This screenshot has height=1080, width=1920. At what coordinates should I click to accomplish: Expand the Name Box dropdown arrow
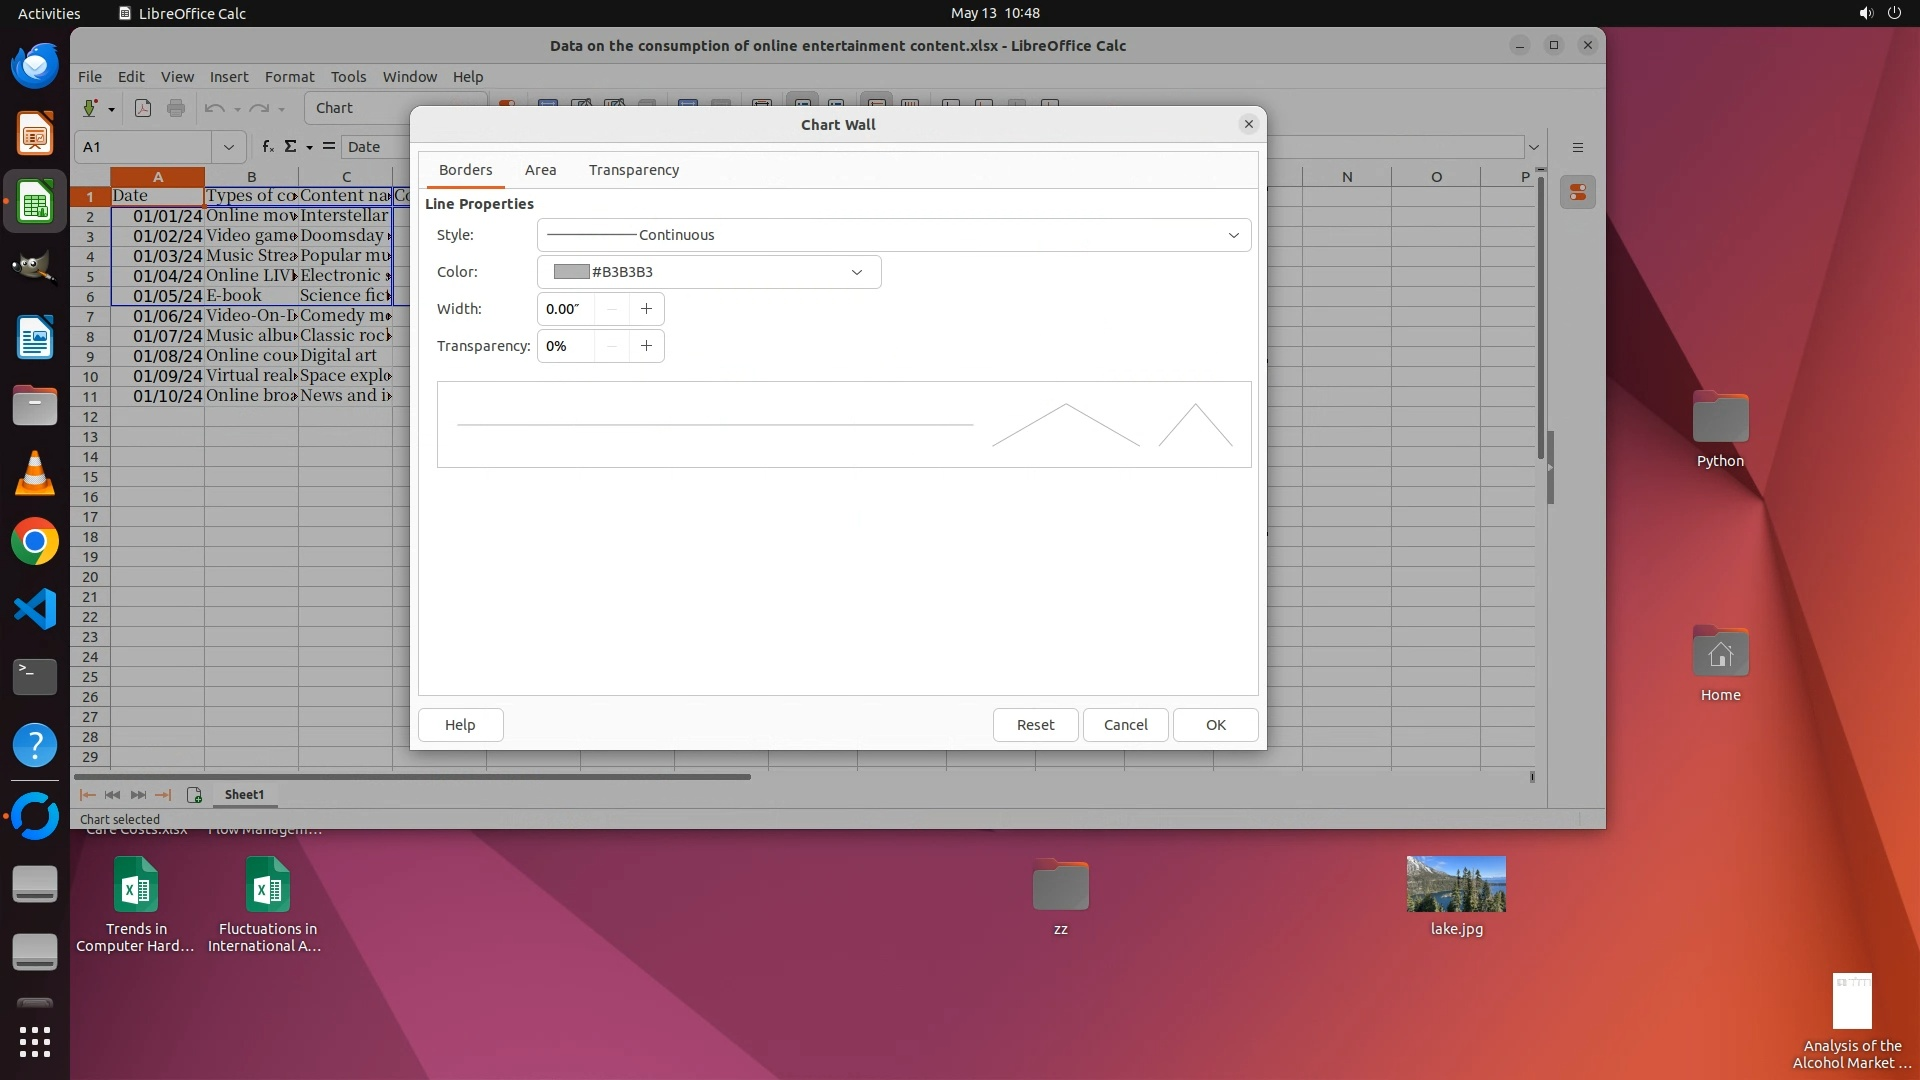pos(228,147)
